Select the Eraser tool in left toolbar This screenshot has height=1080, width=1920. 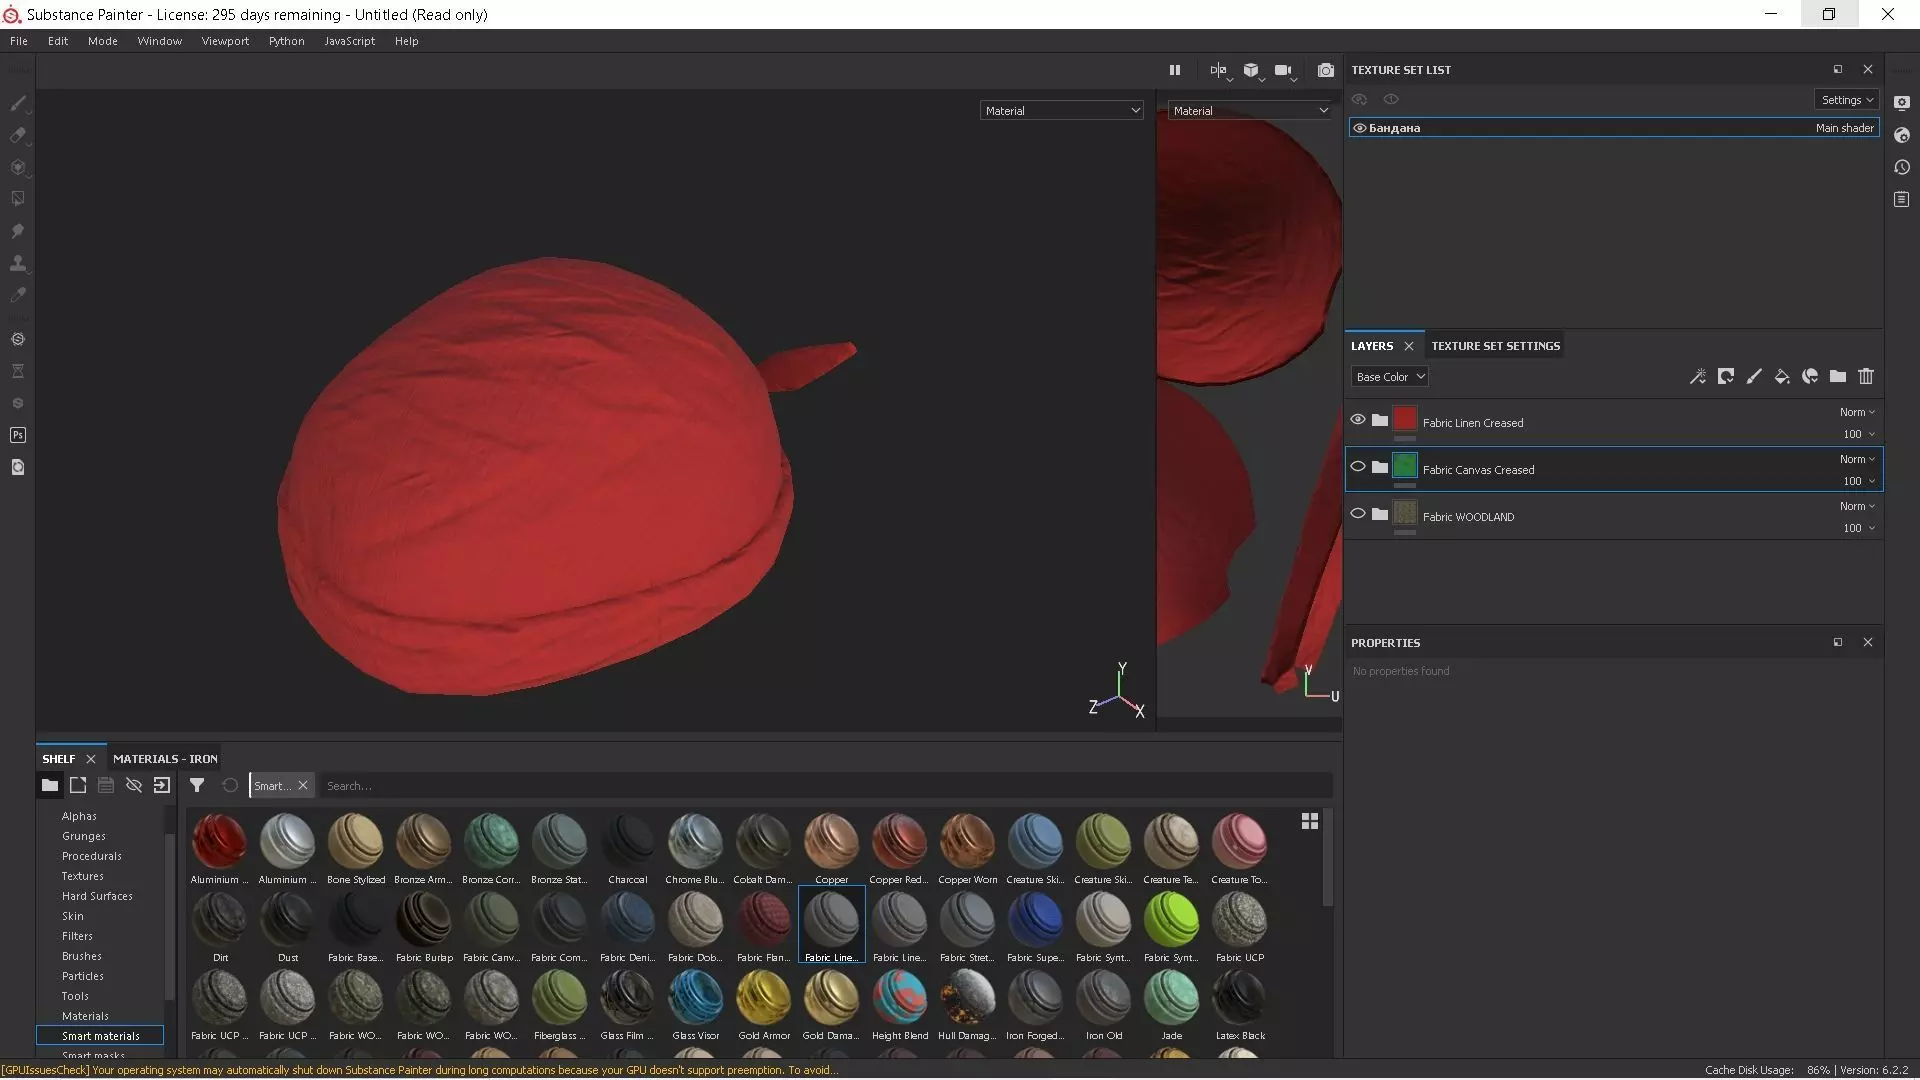click(x=18, y=135)
